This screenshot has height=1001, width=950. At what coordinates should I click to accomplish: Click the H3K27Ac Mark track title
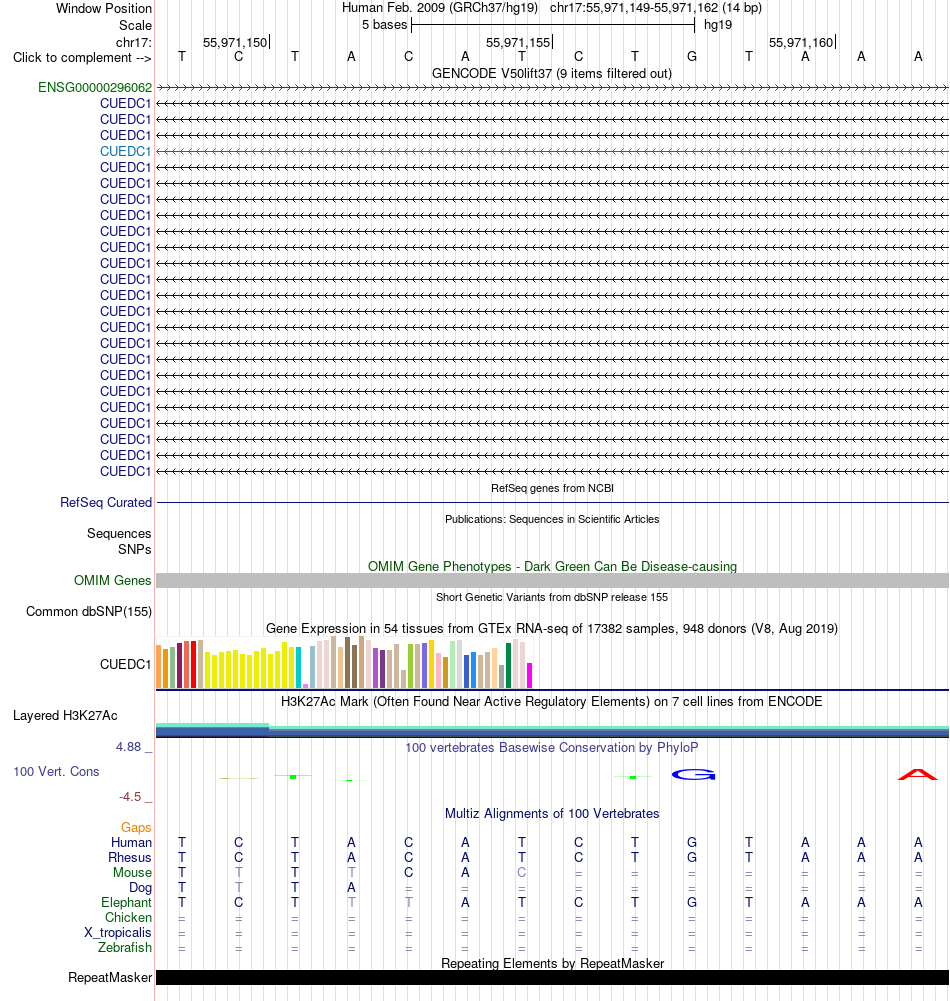coord(552,702)
